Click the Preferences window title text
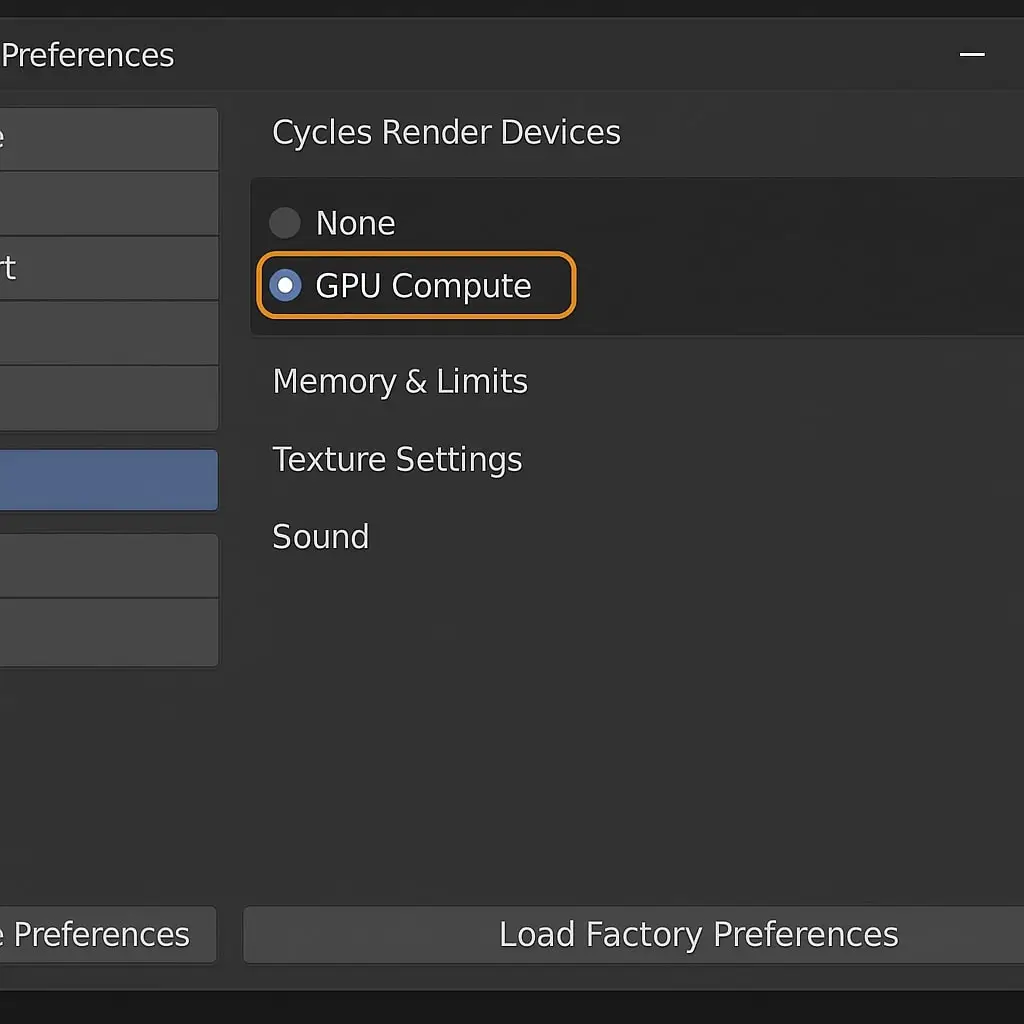The width and height of the screenshot is (1024, 1024). pos(88,56)
